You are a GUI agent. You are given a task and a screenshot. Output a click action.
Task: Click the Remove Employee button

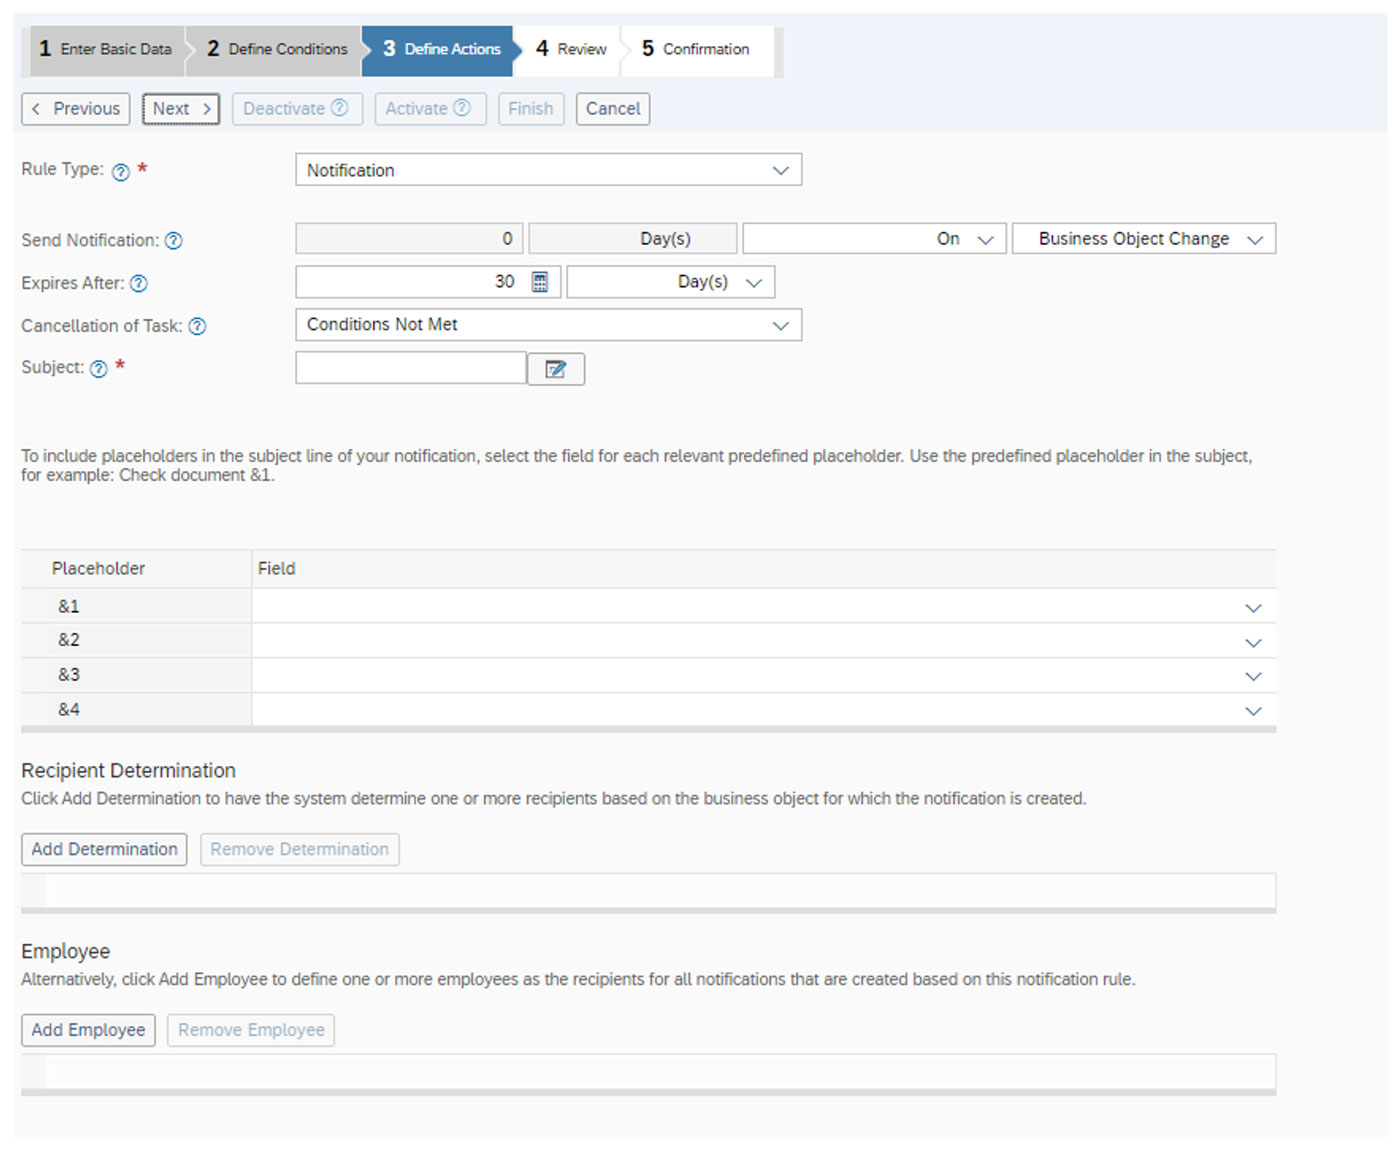click(x=251, y=1030)
